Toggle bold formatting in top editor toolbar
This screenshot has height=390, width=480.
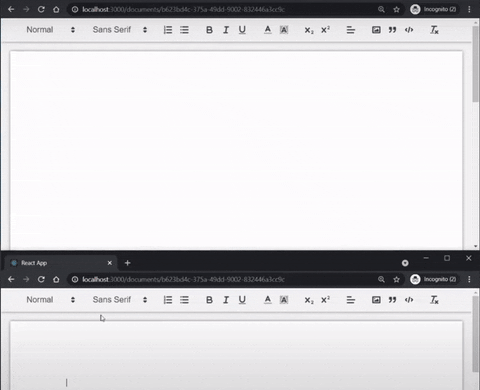pos(209,30)
